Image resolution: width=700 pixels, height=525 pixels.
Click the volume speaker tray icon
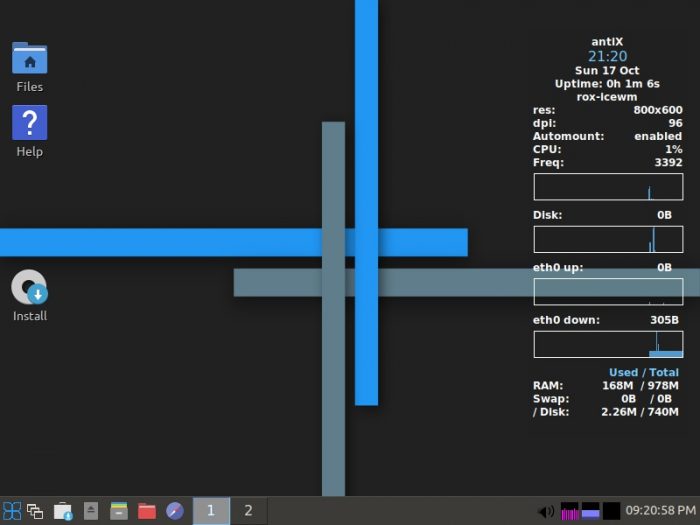point(546,511)
